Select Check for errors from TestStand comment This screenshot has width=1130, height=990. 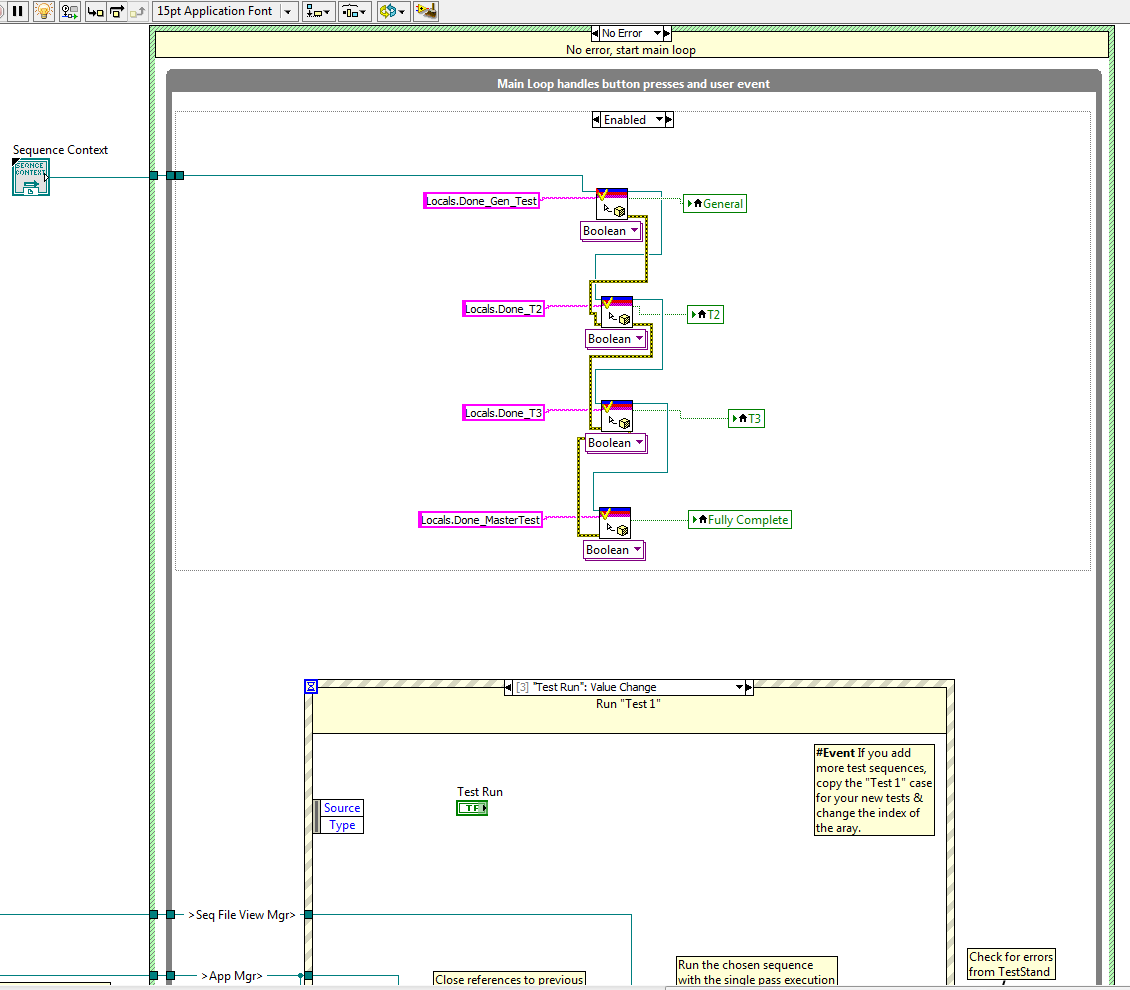1011,964
